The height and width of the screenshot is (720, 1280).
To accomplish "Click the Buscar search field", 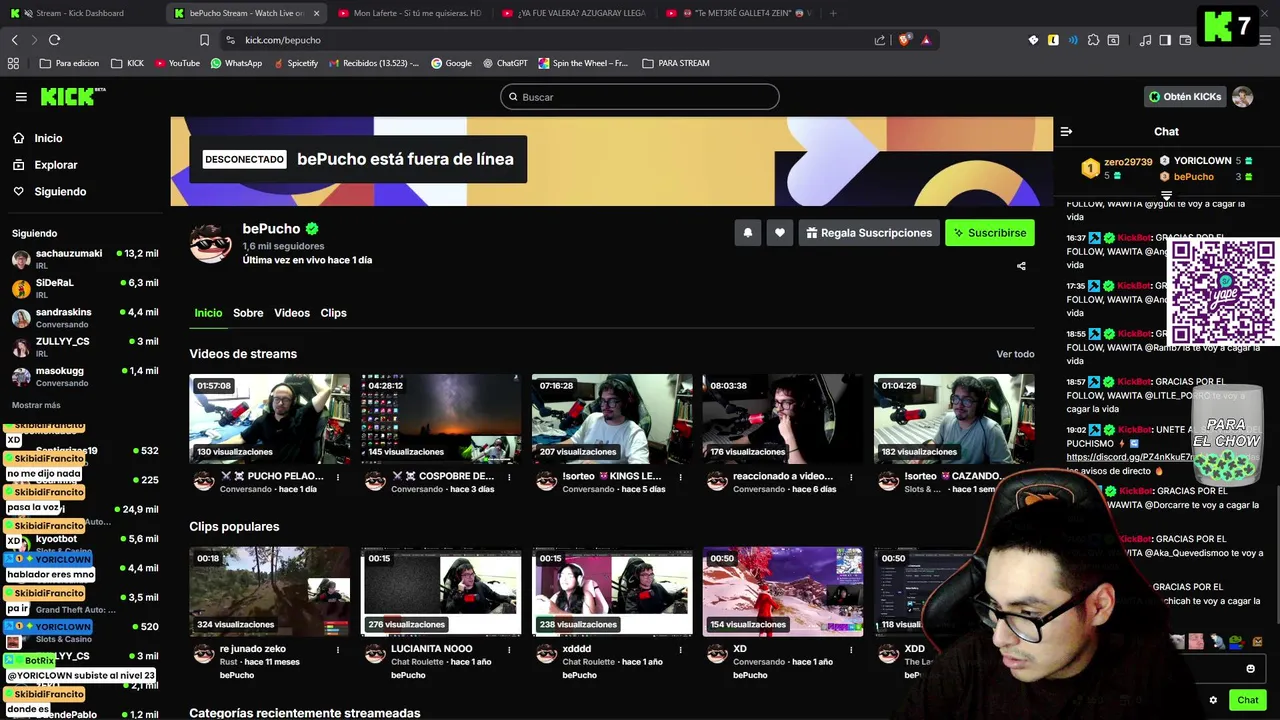I will [x=640, y=97].
